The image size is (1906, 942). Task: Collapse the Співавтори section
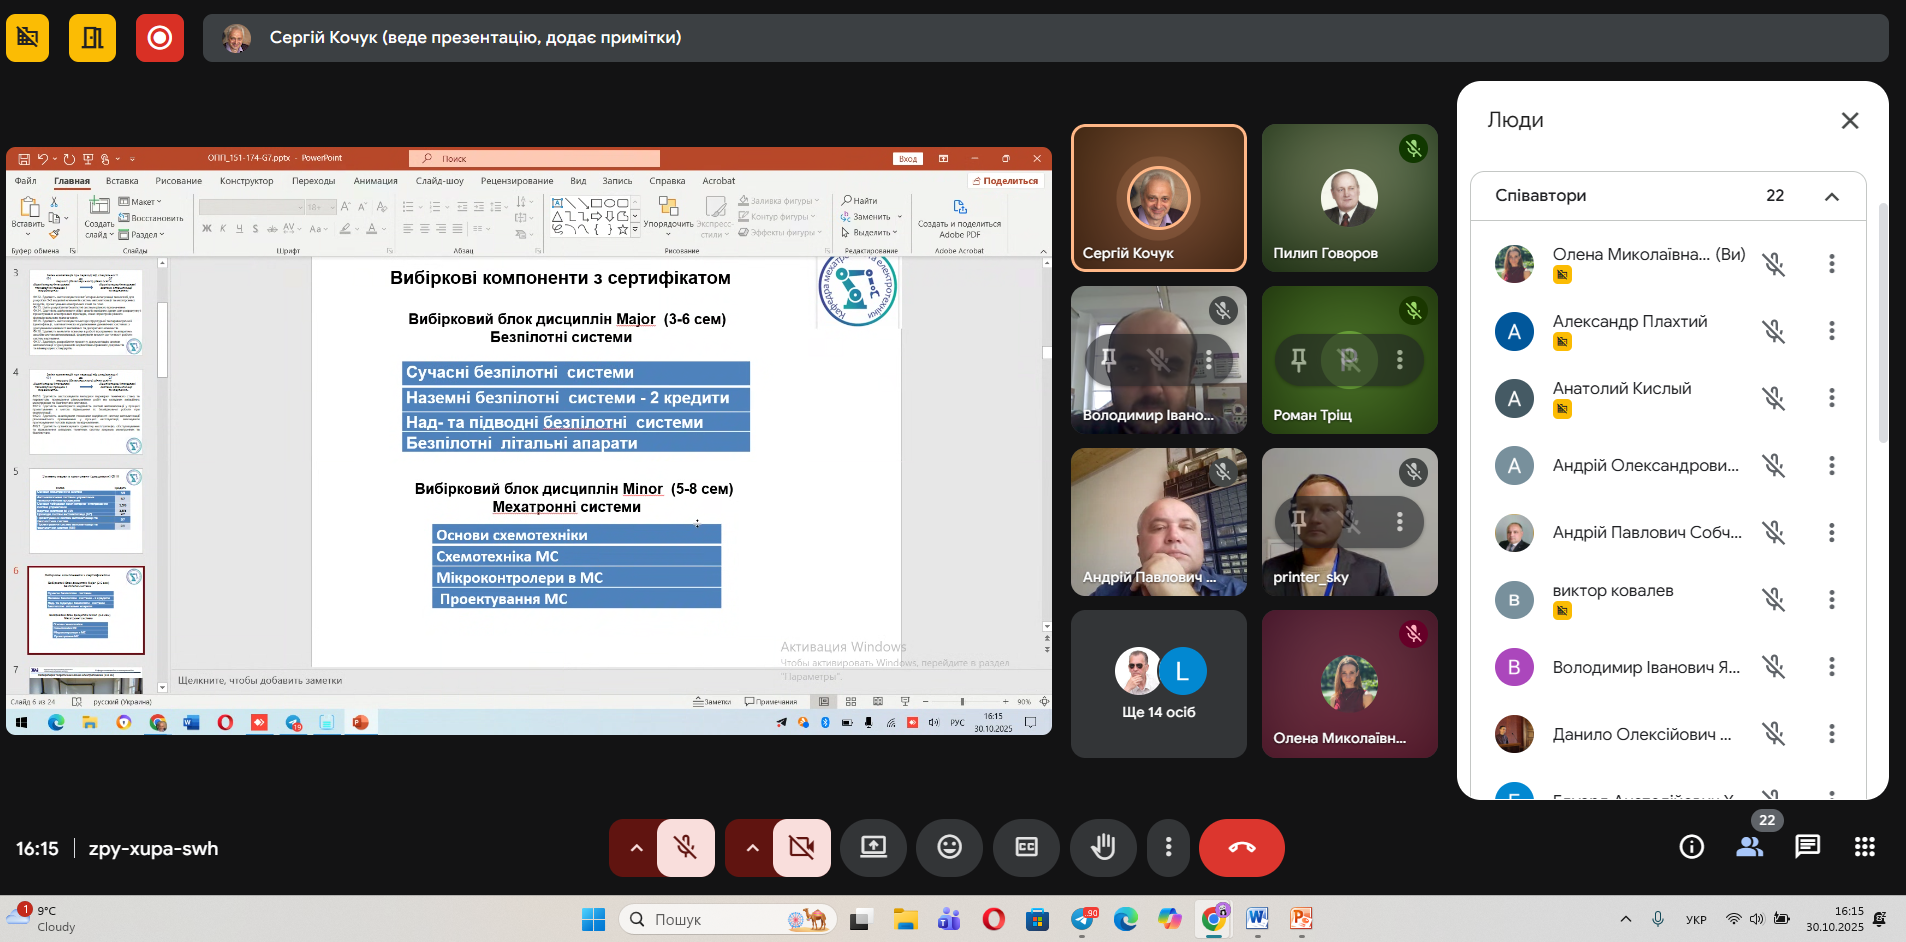click(1831, 196)
